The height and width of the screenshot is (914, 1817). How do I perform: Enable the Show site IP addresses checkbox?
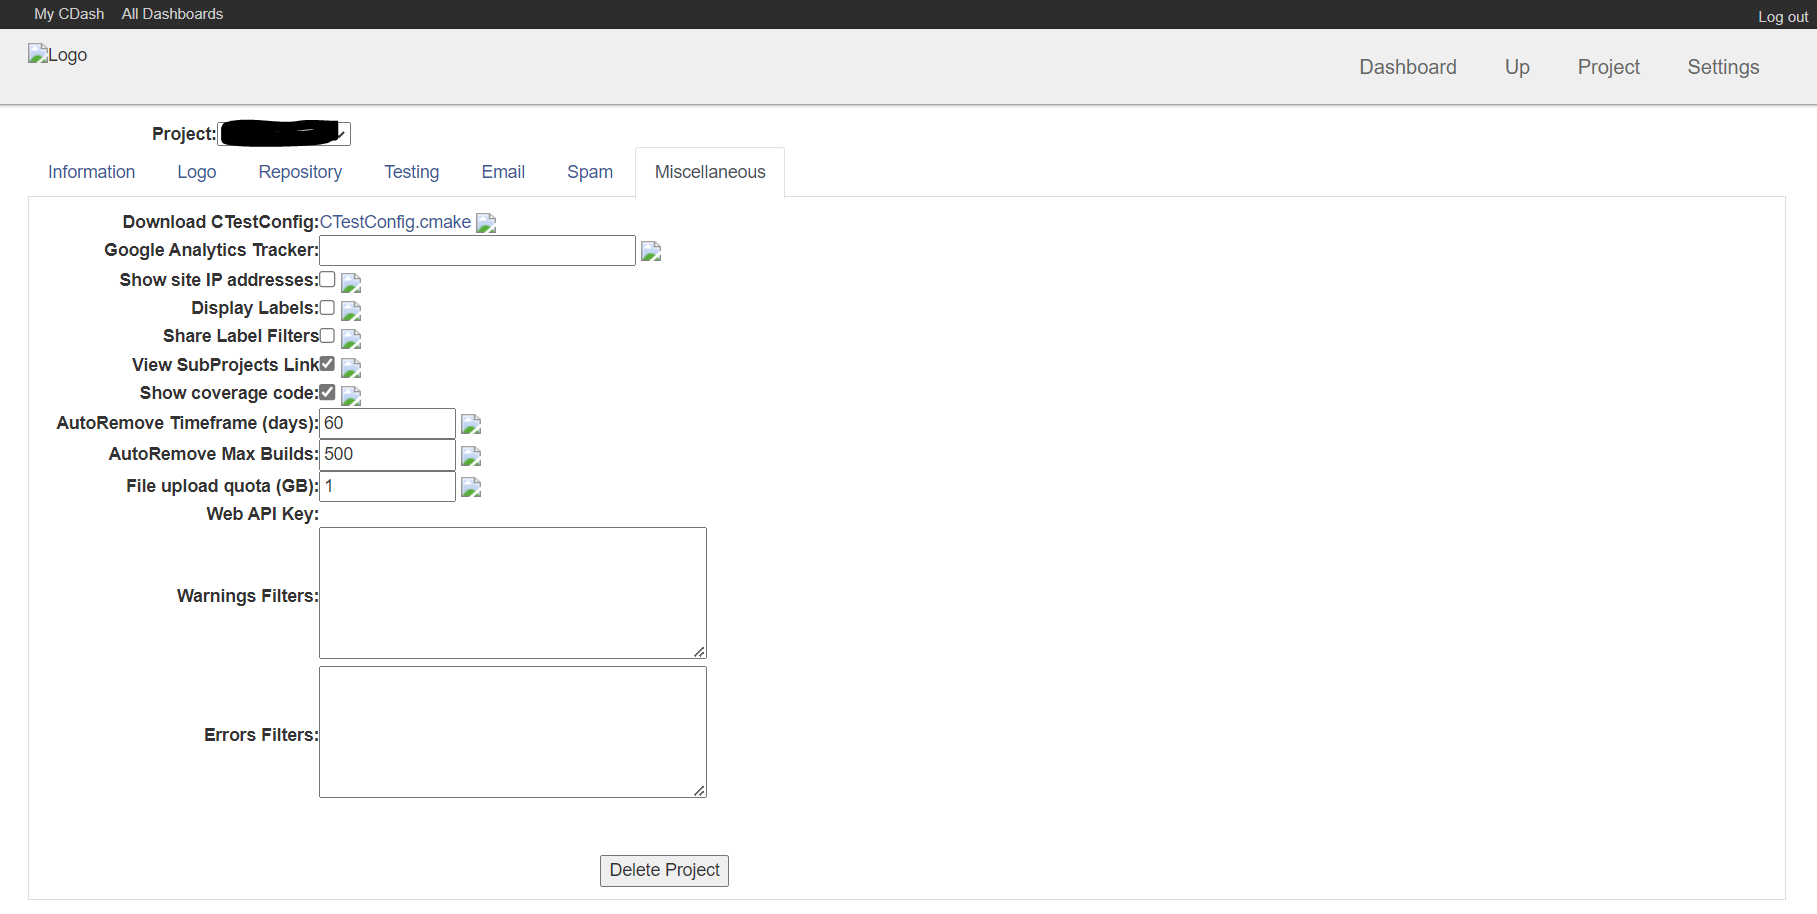327,279
